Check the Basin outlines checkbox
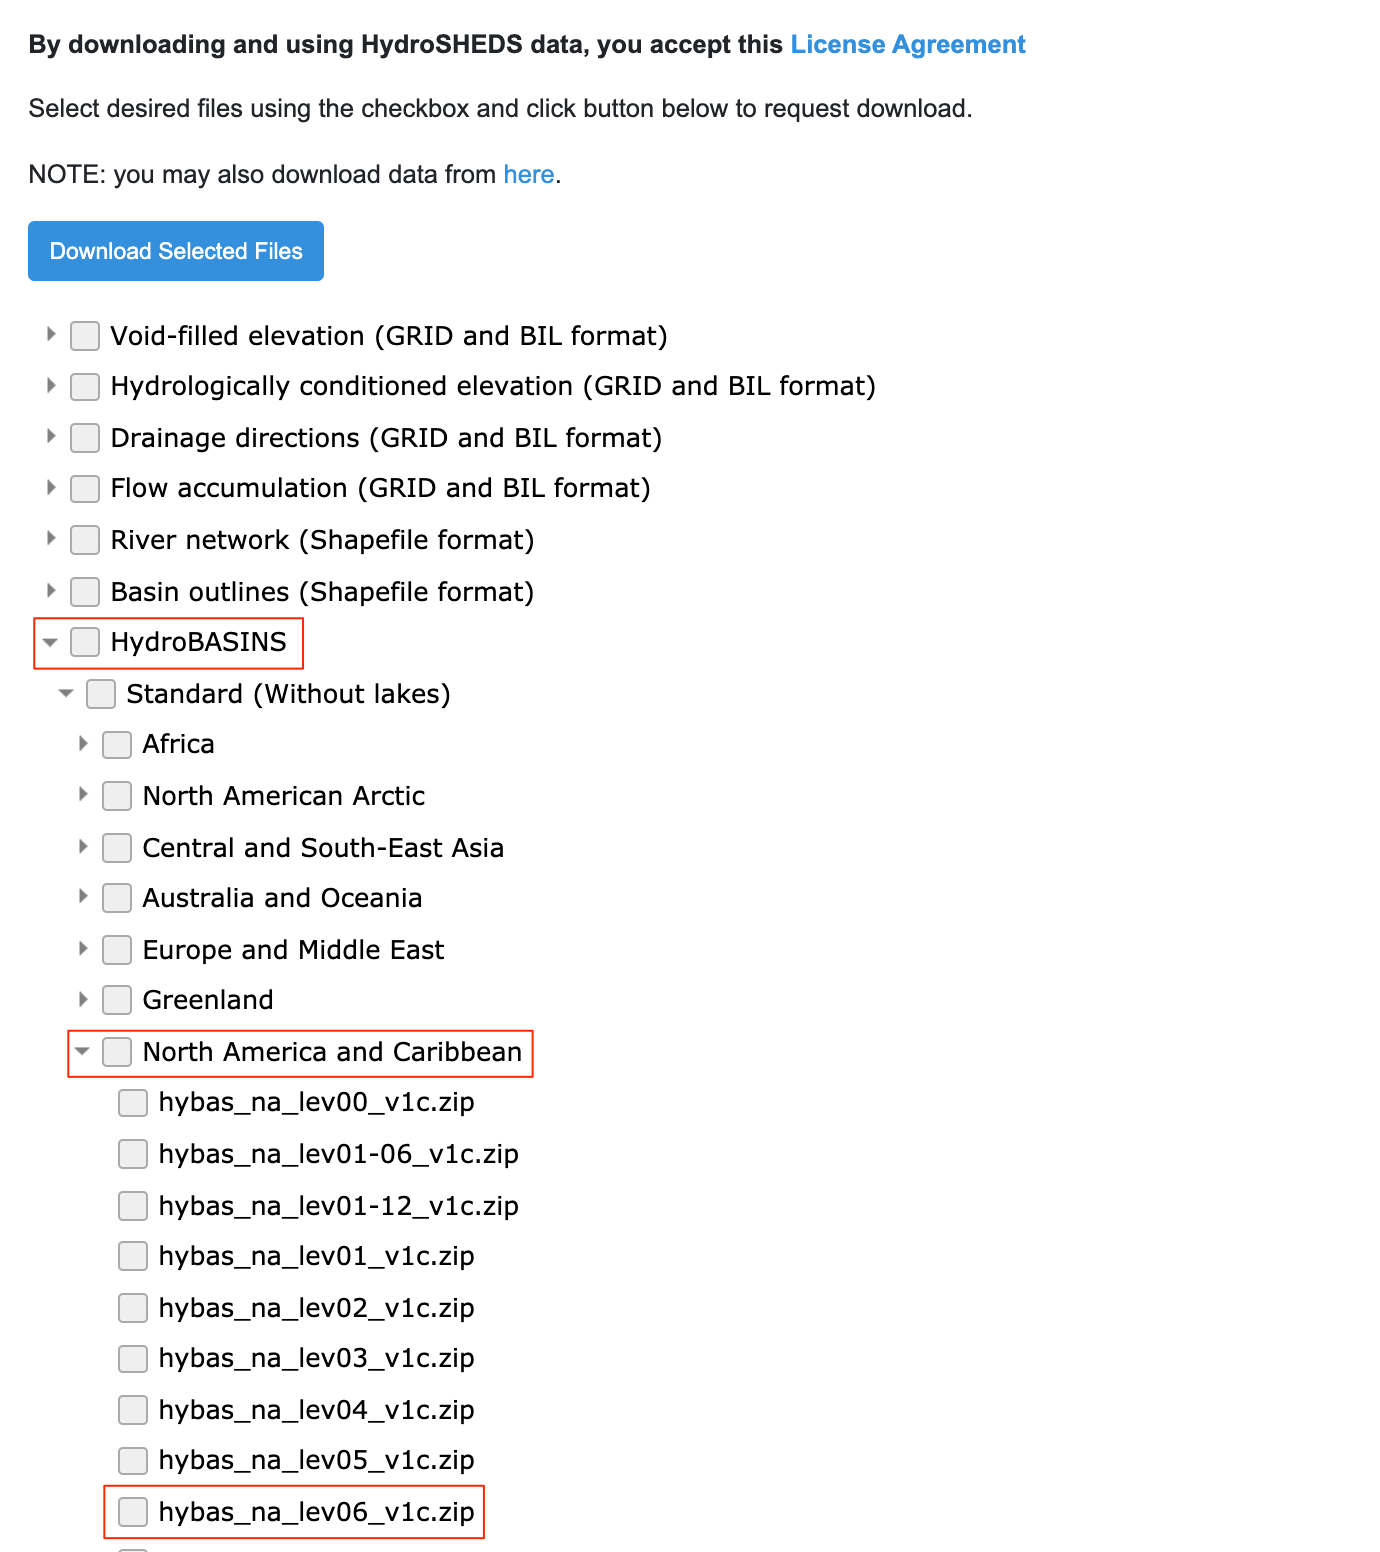Viewport: 1380px width, 1552px height. (x=85, y=592)
